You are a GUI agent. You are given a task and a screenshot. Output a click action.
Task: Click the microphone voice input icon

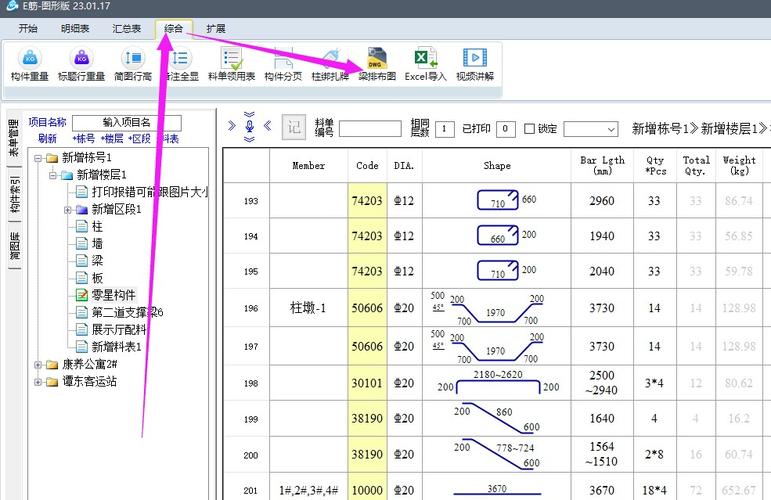pyautogui.click(x=249, y=127)
